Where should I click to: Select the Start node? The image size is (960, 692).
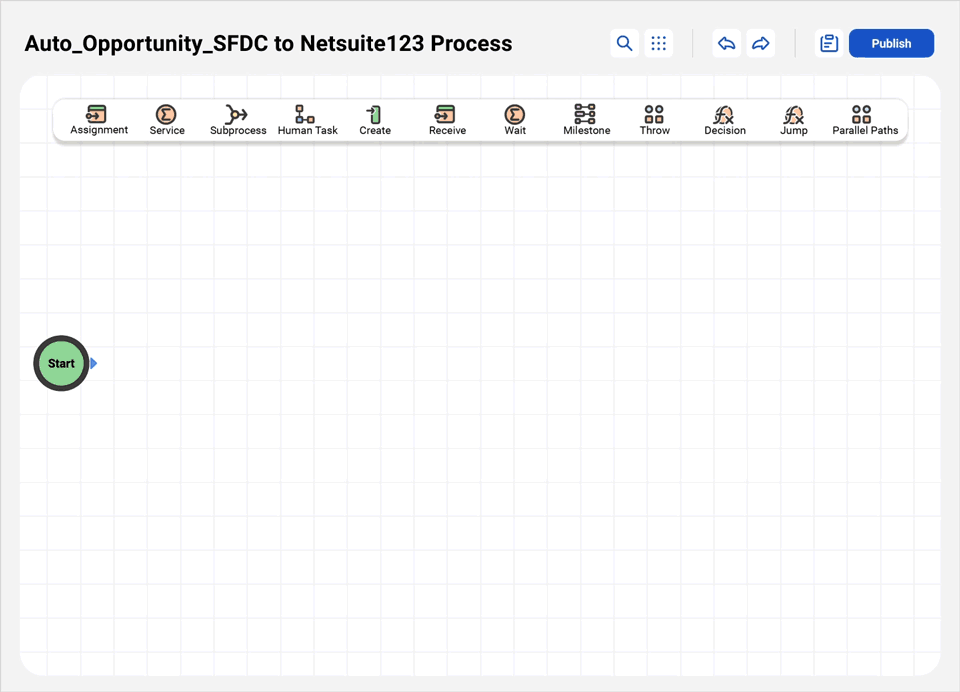(60, 363)
